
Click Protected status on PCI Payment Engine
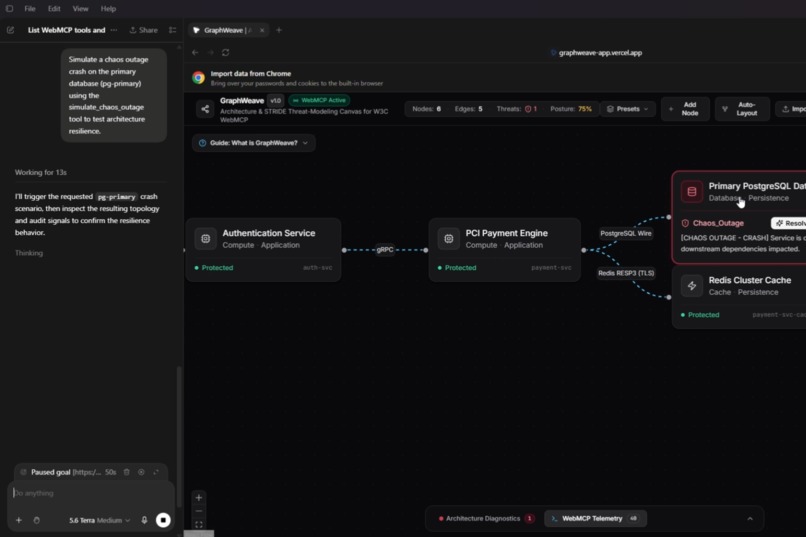(457, 268)
